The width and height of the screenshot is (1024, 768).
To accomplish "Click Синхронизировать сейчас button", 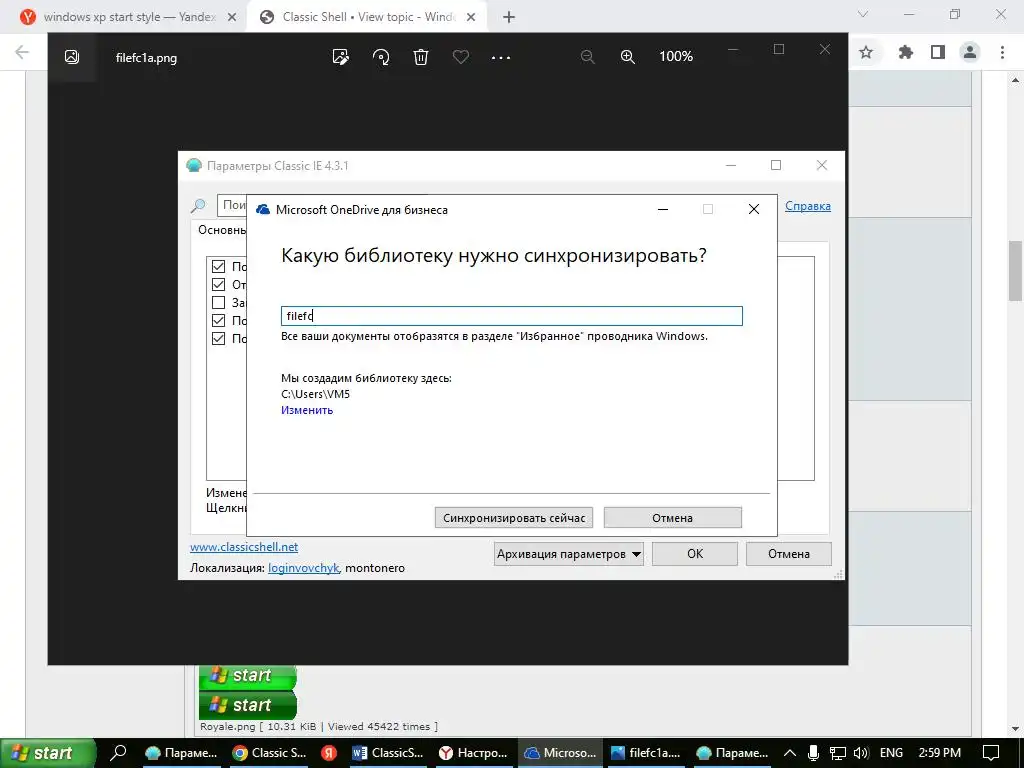I will [514, 518].
